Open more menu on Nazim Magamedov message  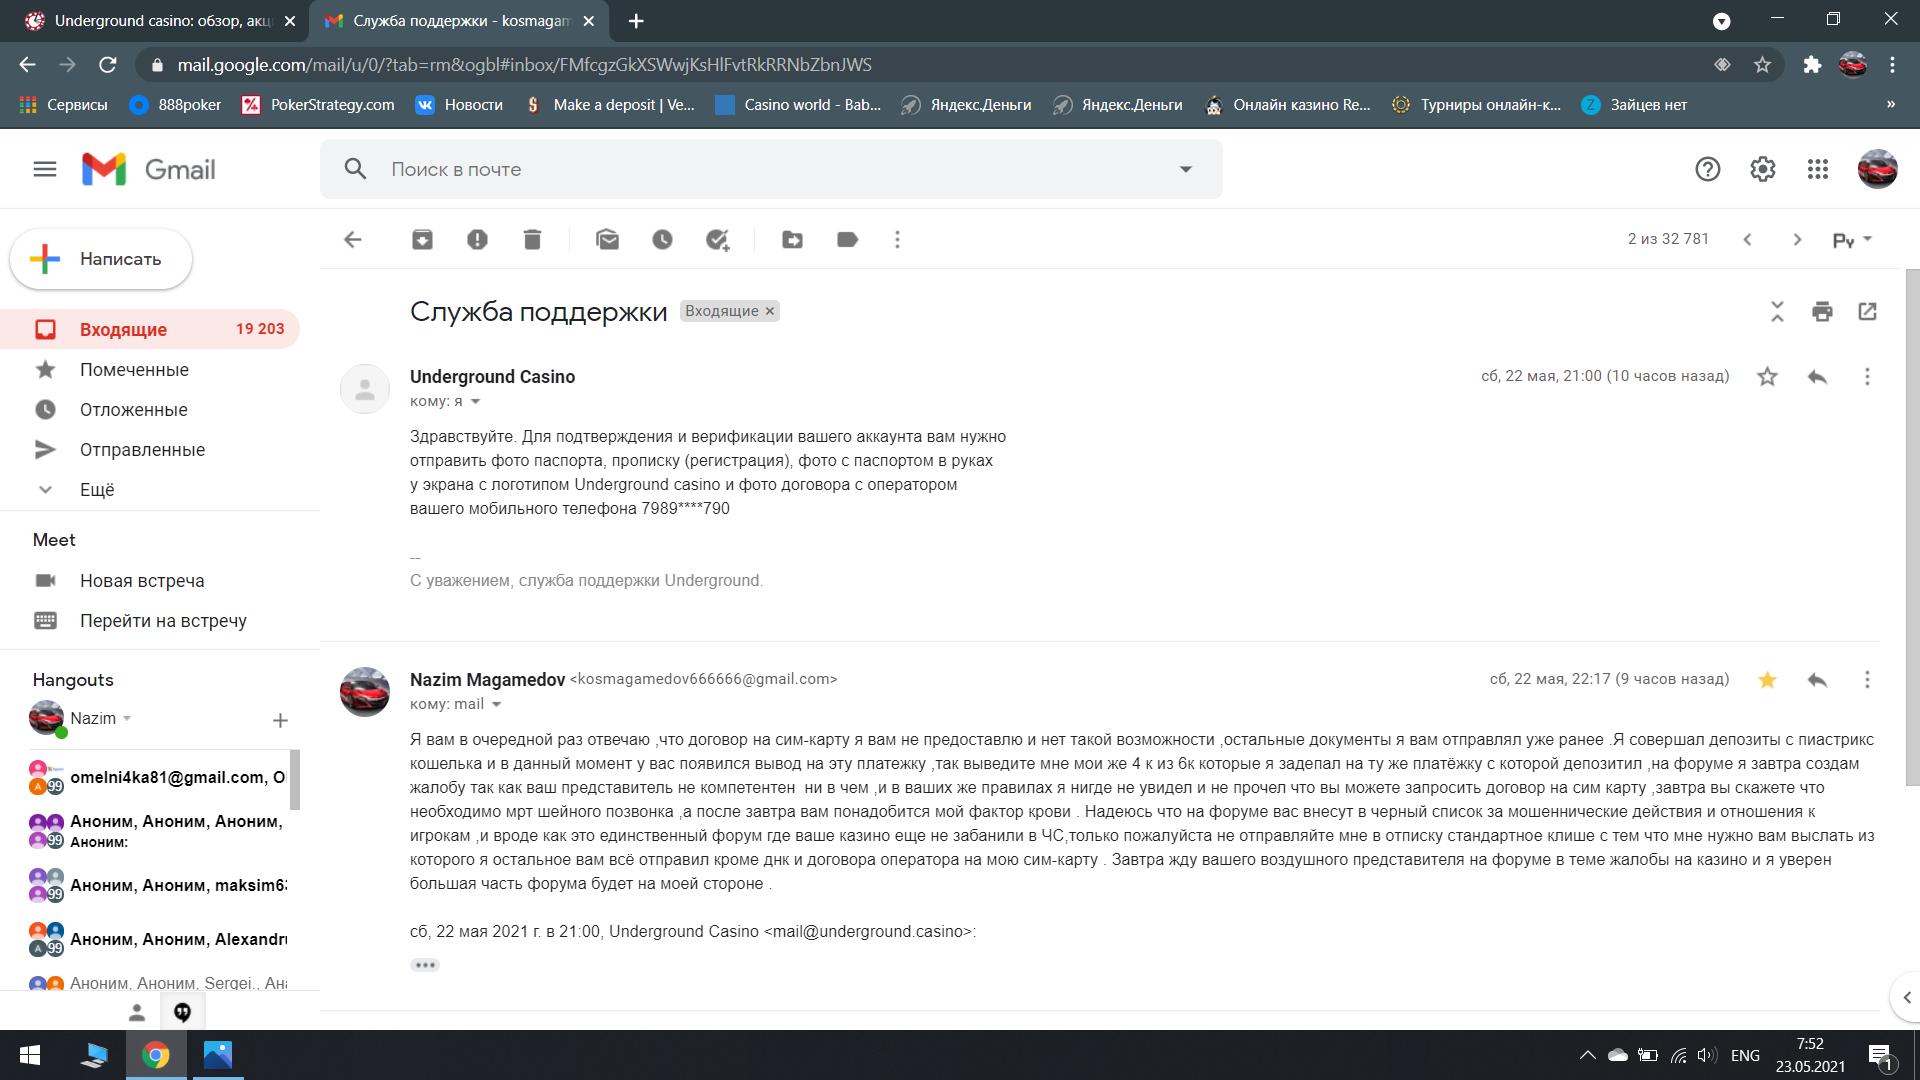coord(1867,680)
